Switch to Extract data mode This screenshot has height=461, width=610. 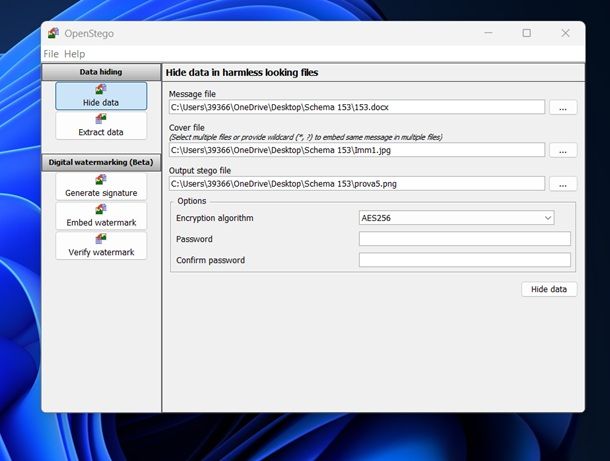pos(101,125)
